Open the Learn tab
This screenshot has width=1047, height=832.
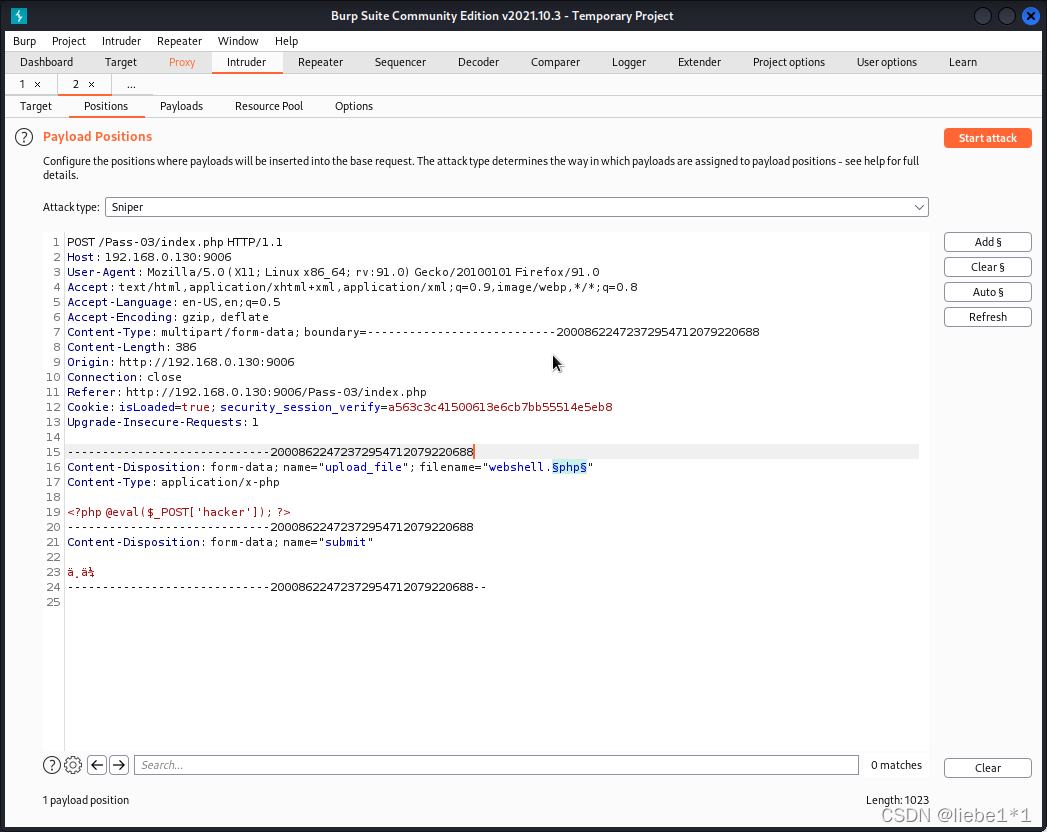tap(963, 62)
